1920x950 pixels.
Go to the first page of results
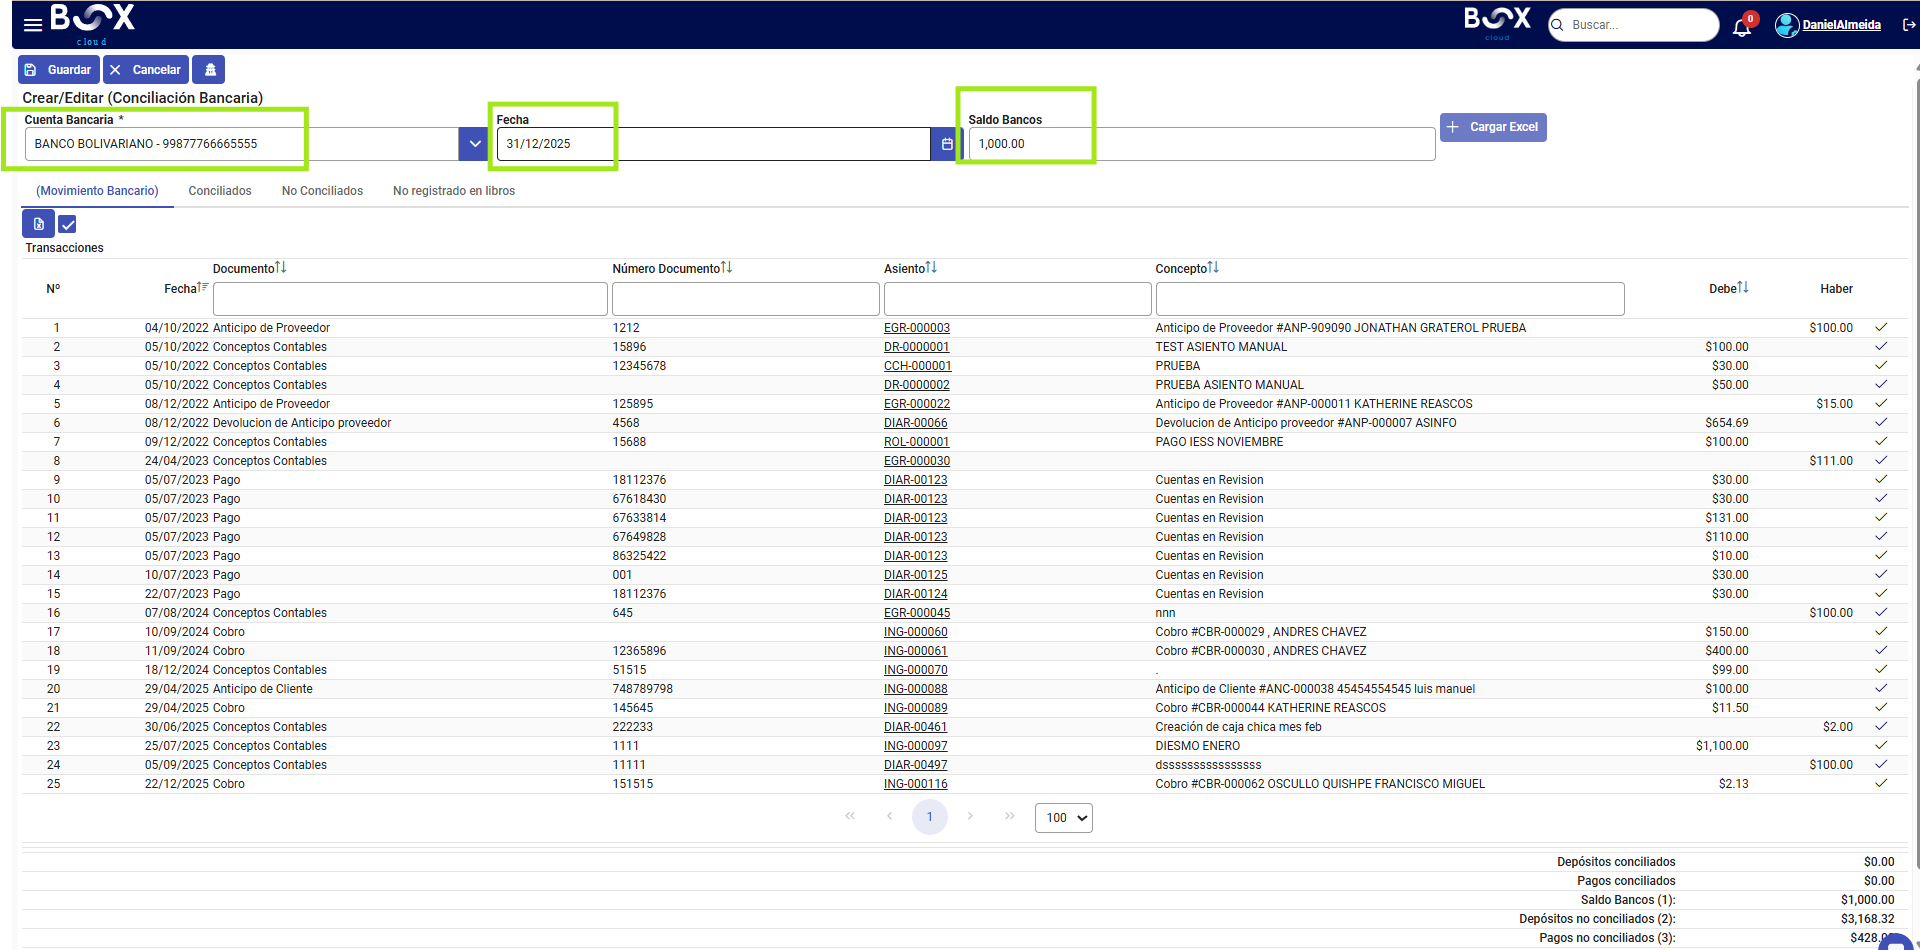point(850,817)
